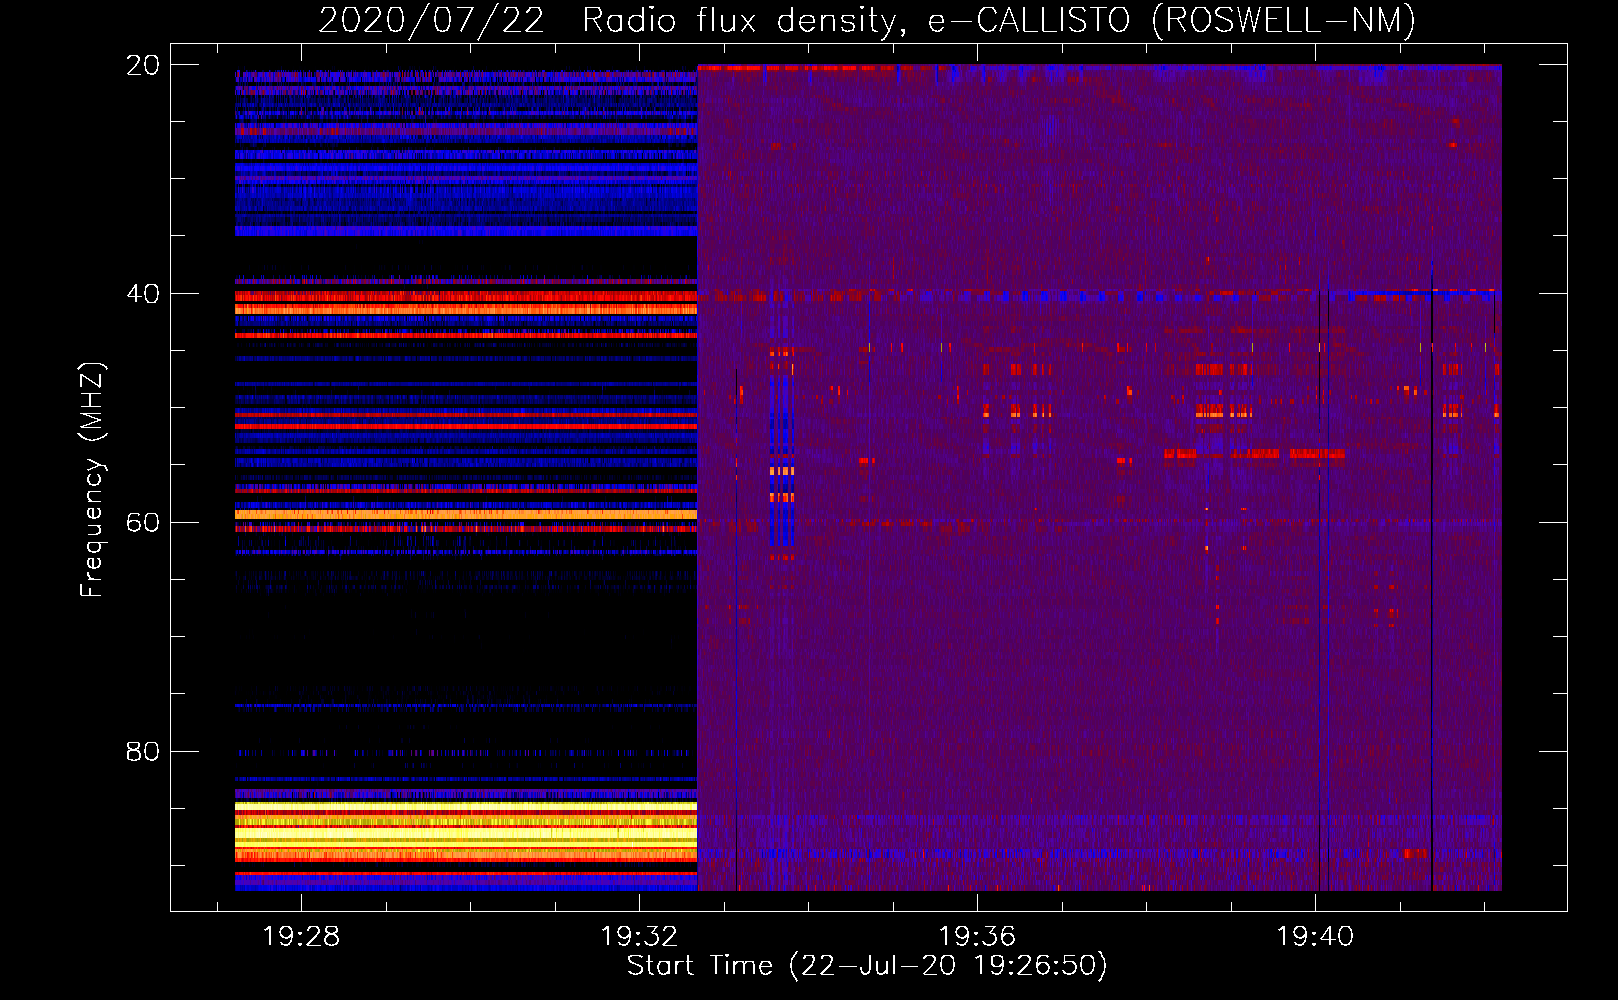Click the 80 frequency tick label
The height and width of the screenshot is (1000, 1618).
pos(143,751)
